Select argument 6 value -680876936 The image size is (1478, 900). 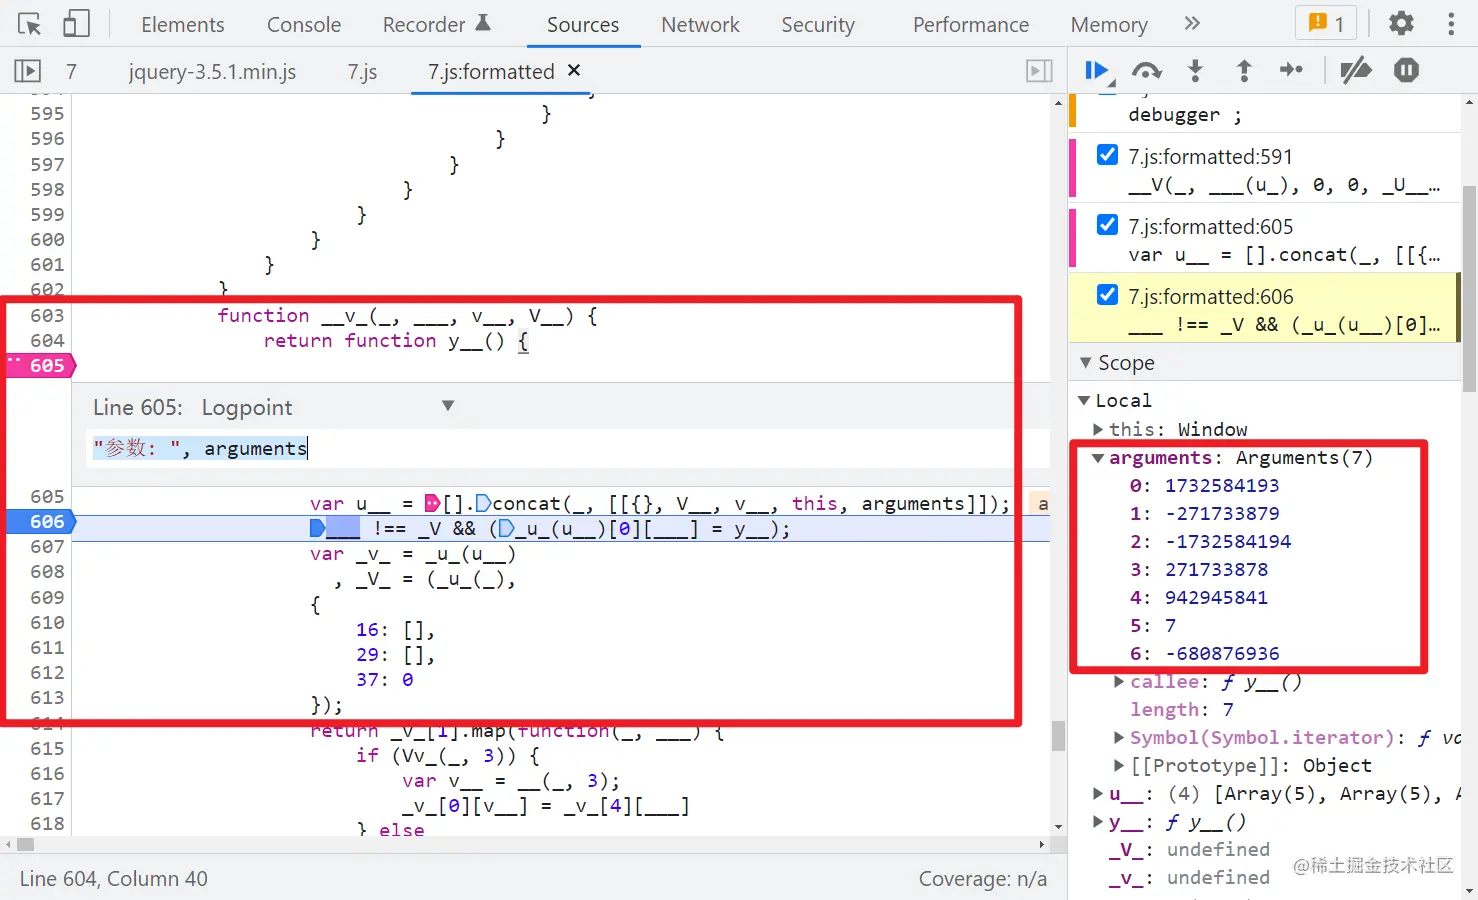coord(1222,653)
